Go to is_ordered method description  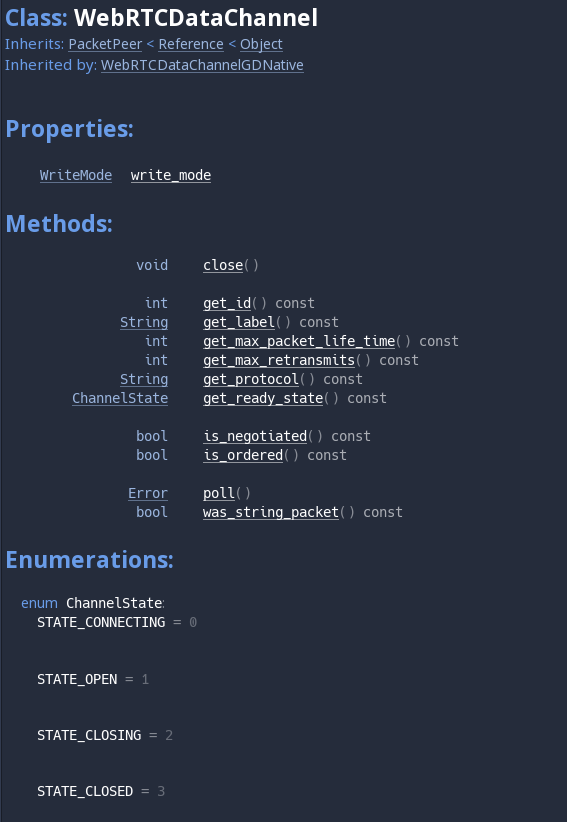(243, 455)
